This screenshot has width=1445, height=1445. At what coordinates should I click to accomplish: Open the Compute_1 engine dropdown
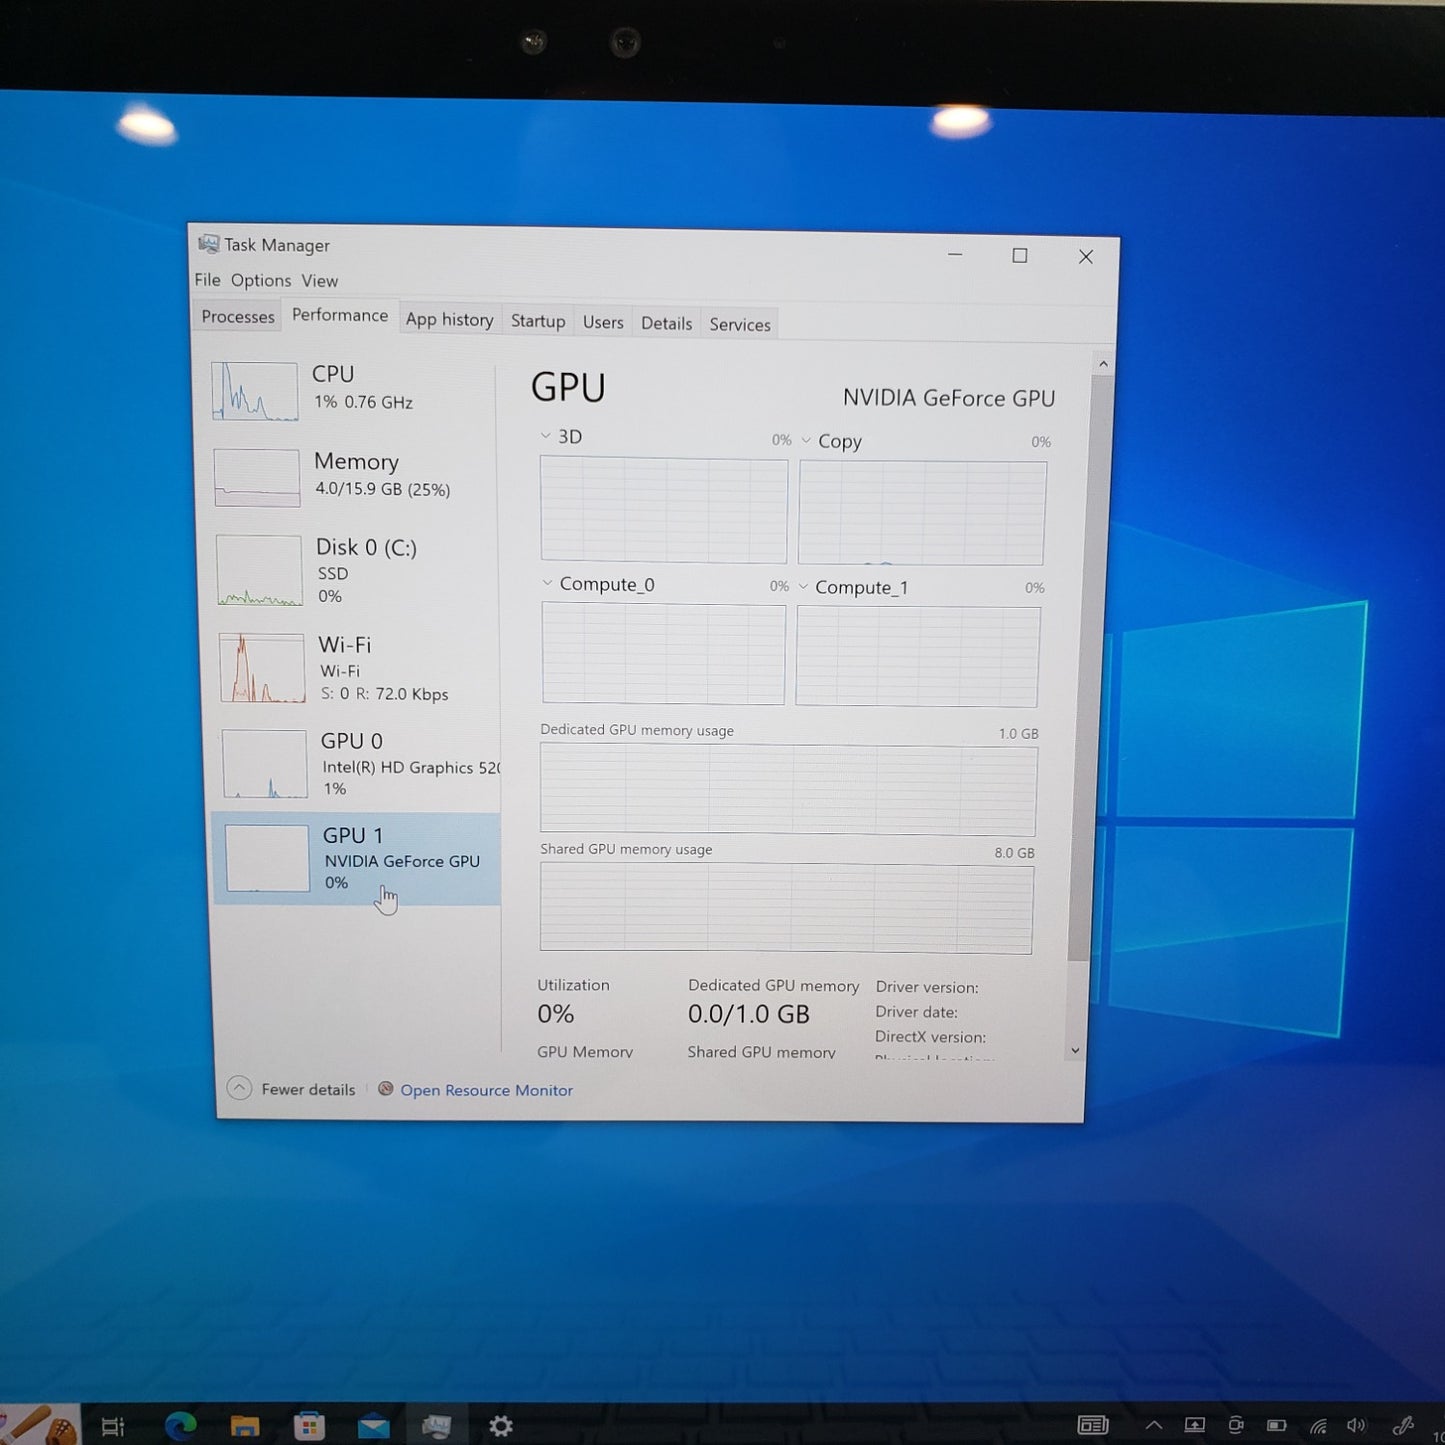click(x=803, y=587)
